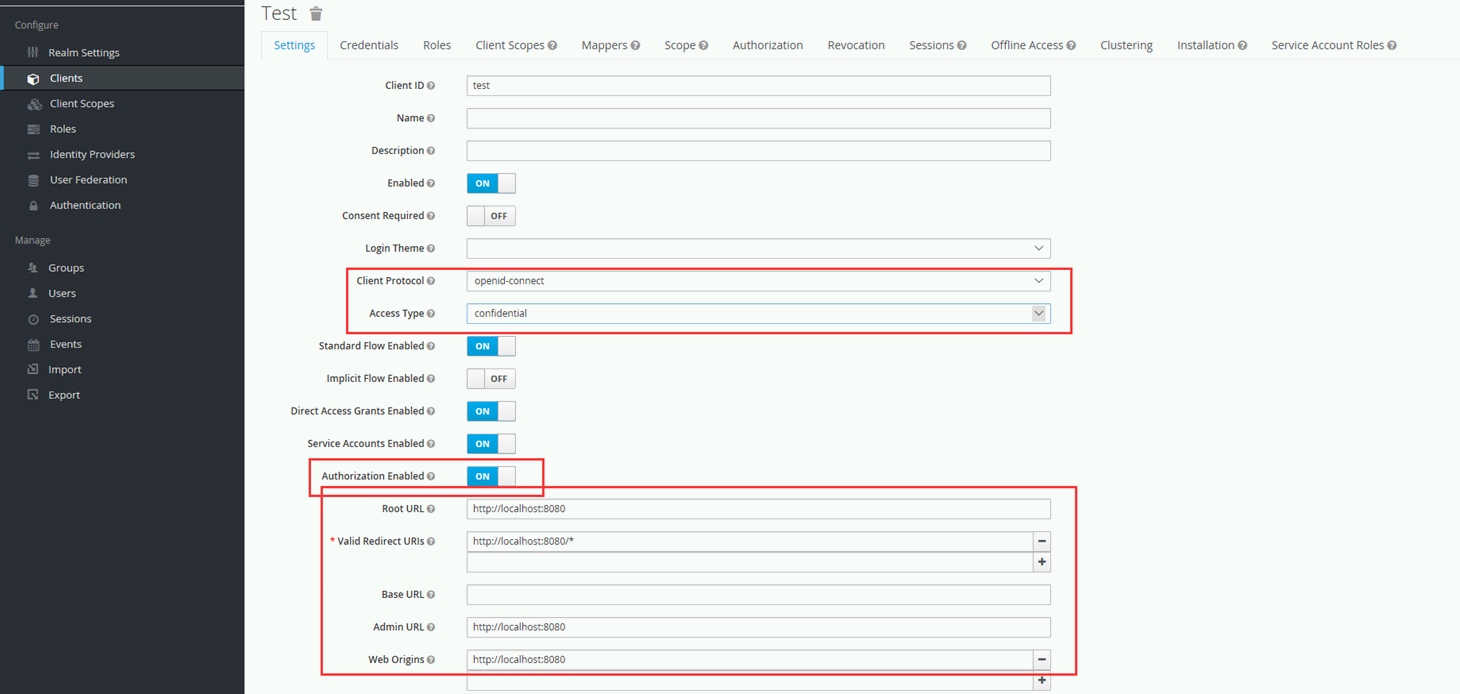Click the Clients cube icon in sidebar

pos(33,78)
